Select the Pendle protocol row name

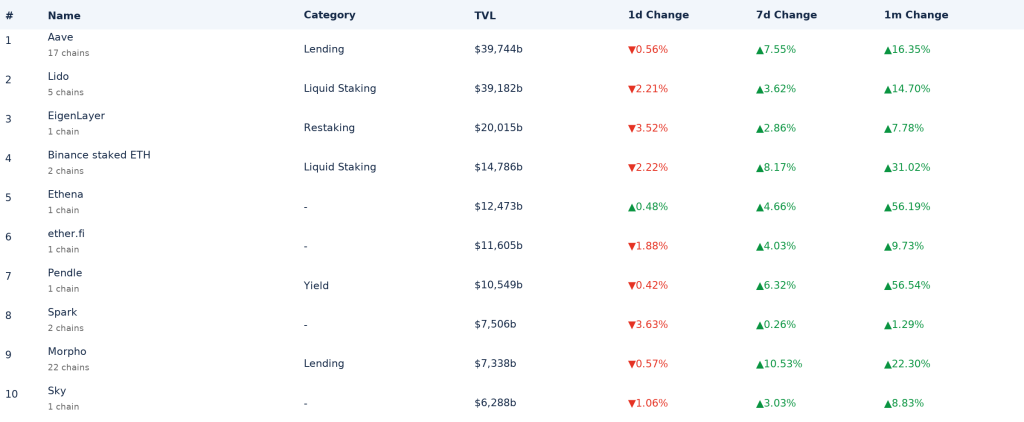[65, 273]
